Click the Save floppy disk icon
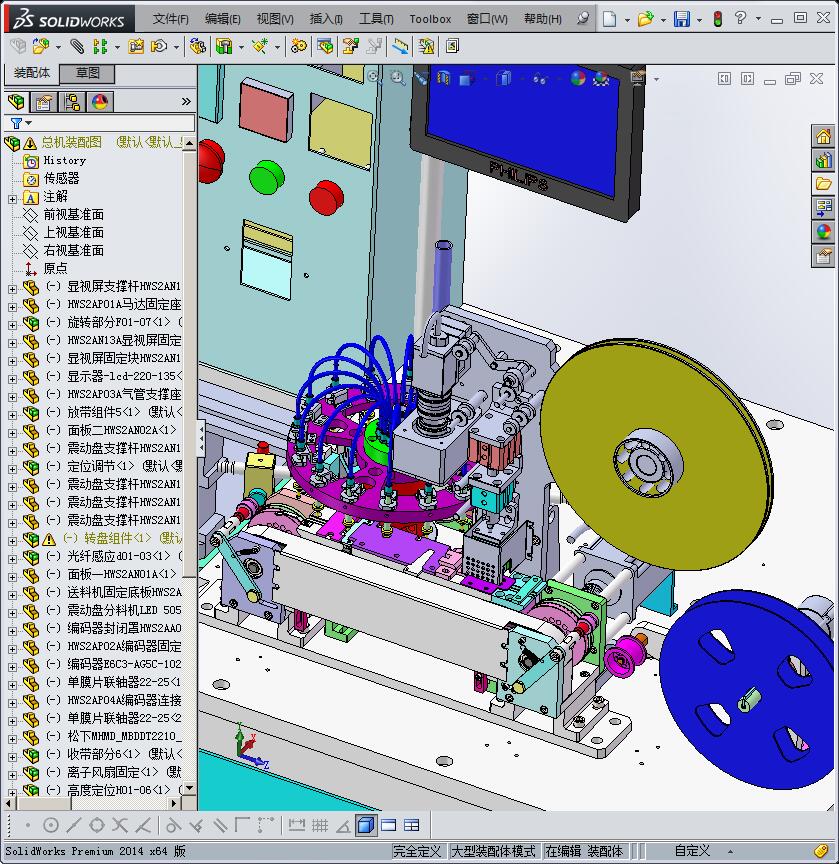The image size is (839, 864). 682,19
